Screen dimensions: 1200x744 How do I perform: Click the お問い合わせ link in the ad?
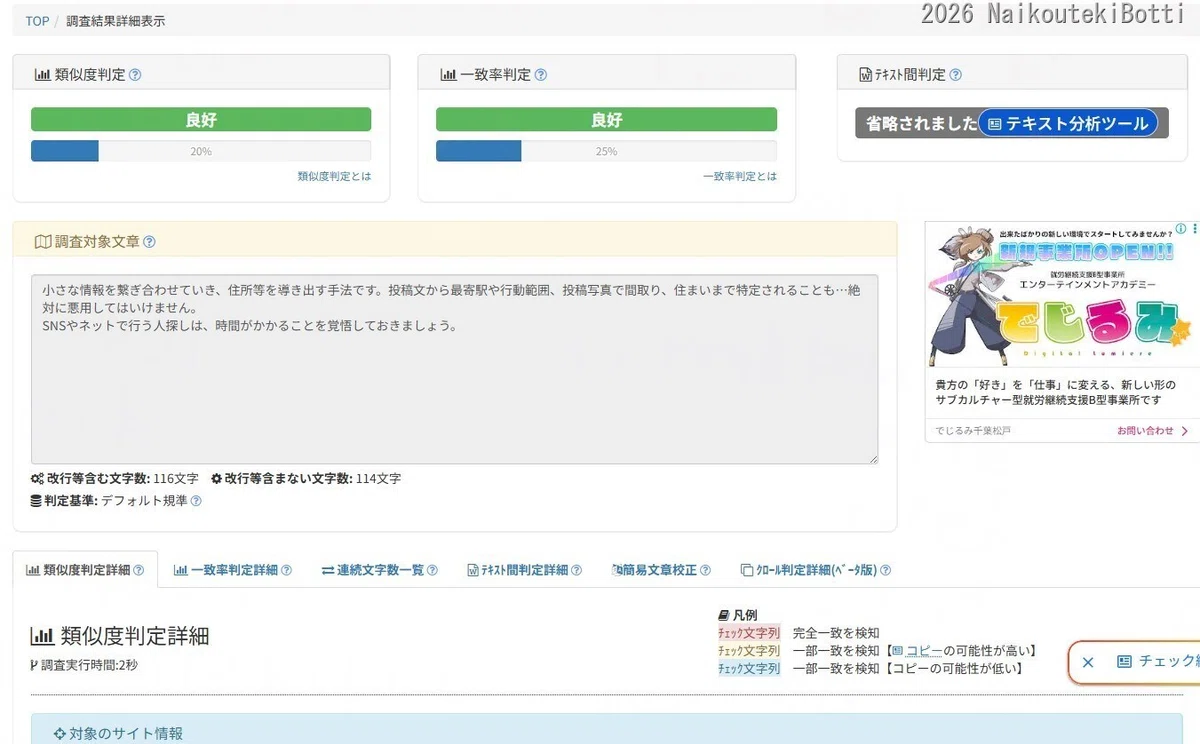point(1153,431)
